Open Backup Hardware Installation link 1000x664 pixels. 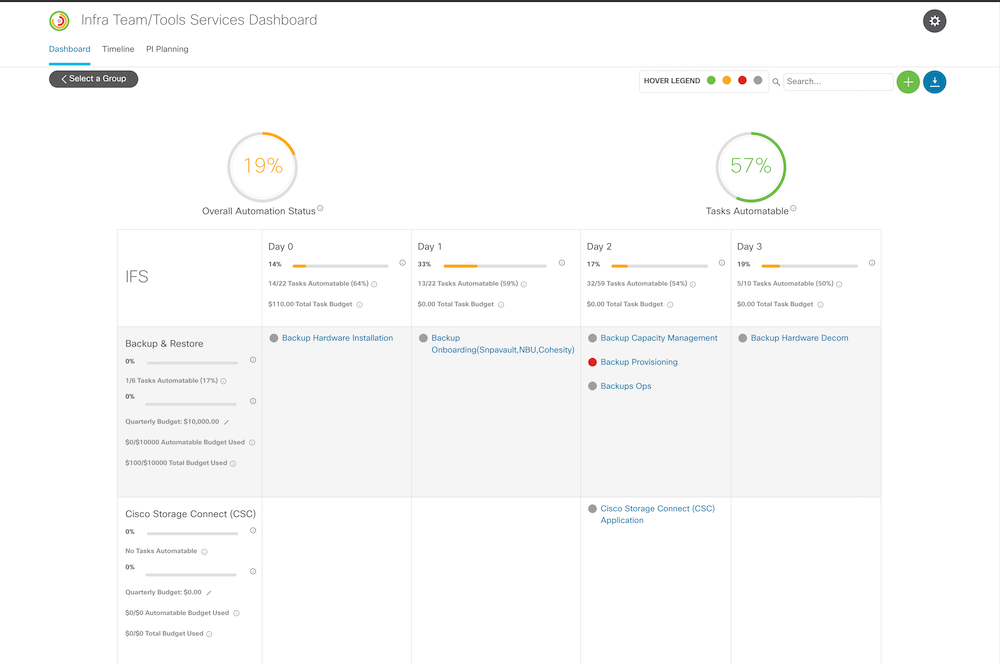(337, 338)
